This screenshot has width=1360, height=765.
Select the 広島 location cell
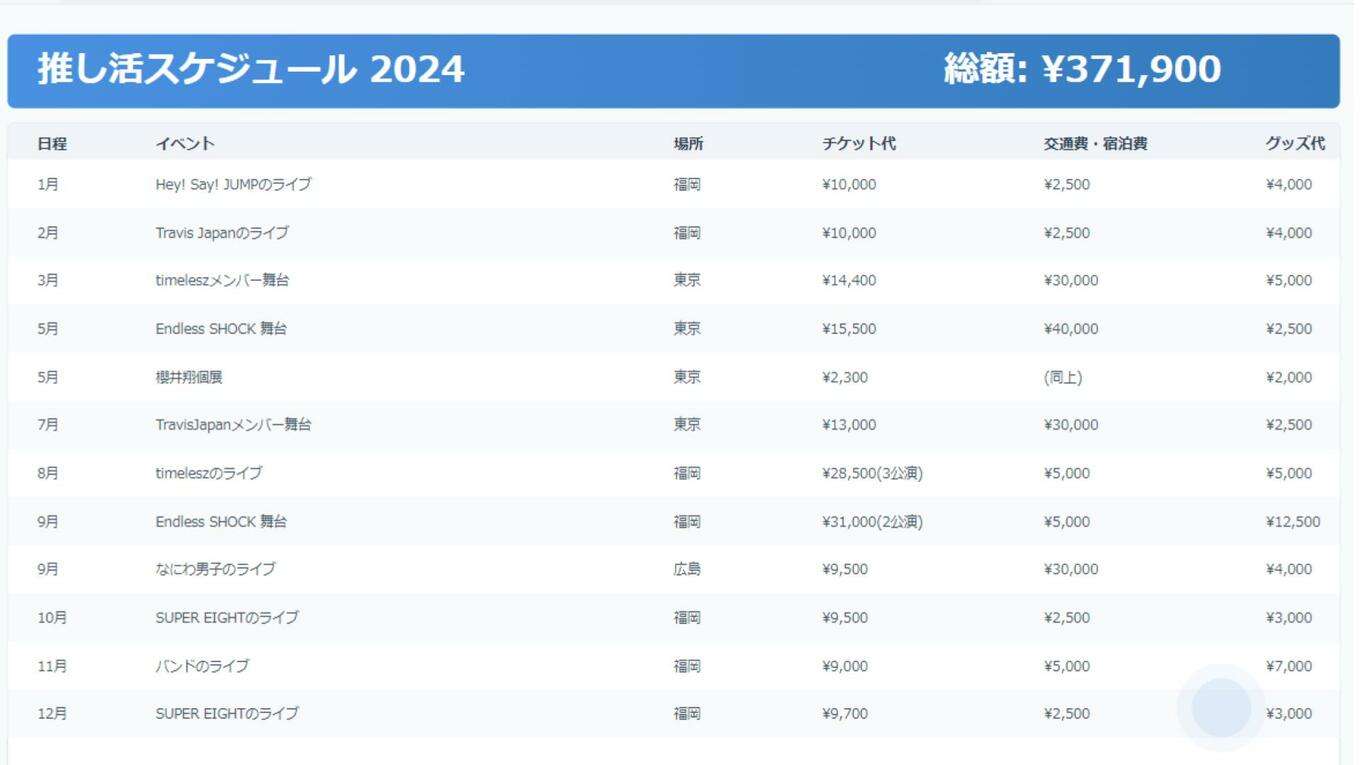coord(687,569)
